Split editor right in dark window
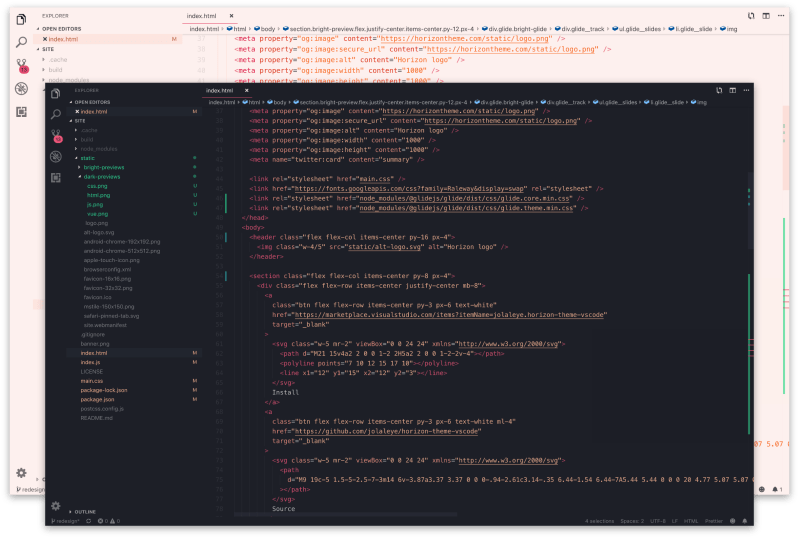 pos(732,90)
